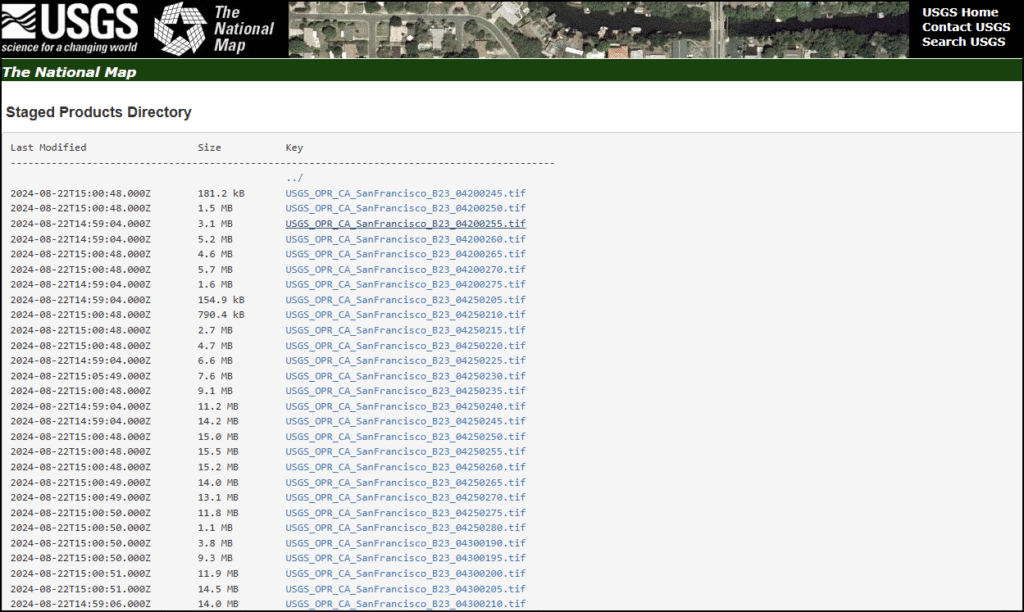The width and height of the screenshot is (1024, 612).
Task: Click The National Map star logo
Action: (x=180, y=28)
